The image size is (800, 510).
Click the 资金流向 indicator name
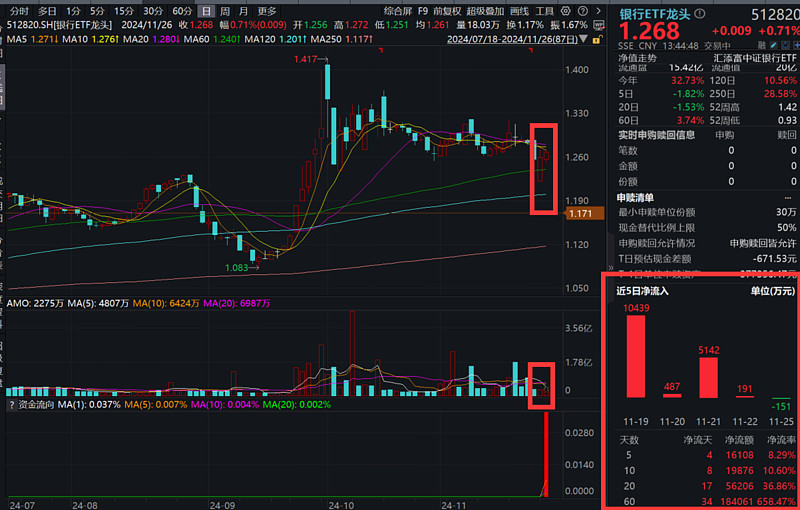point(36,405)
